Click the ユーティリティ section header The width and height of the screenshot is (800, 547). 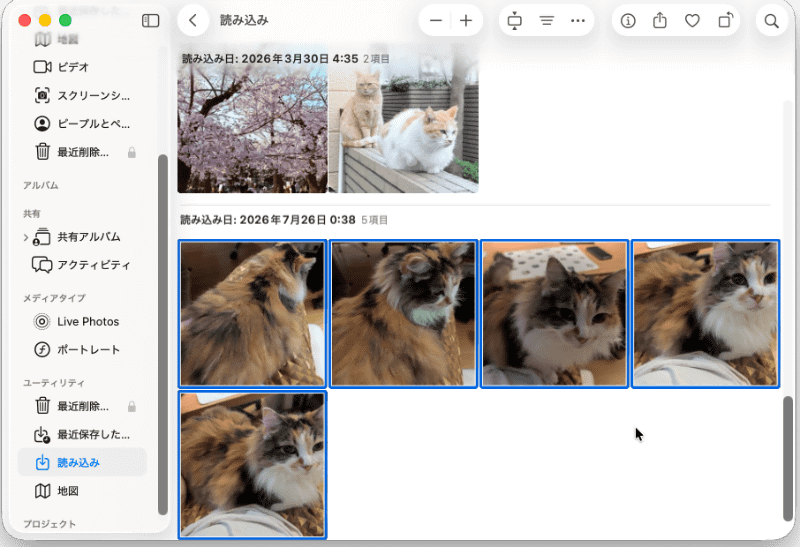click(x=54, y=383)
